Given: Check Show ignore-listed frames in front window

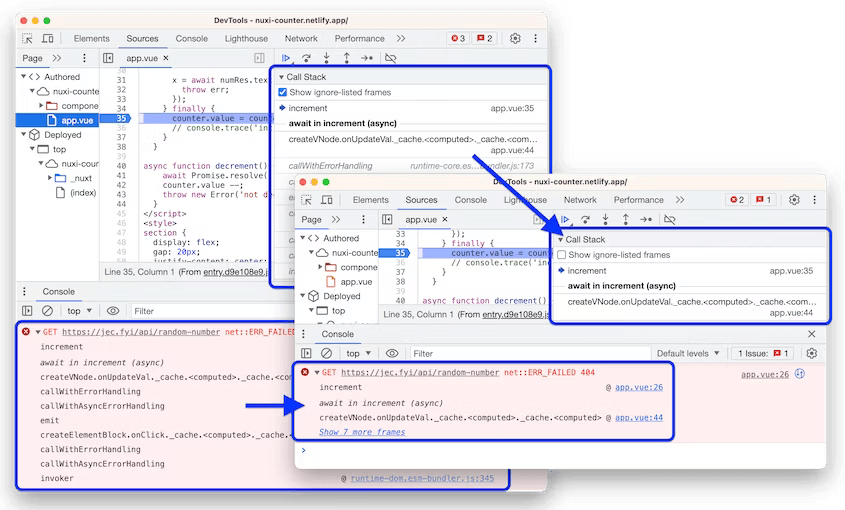Looking at the screenshot, I should pyautogui.click(x=562, y=254).
